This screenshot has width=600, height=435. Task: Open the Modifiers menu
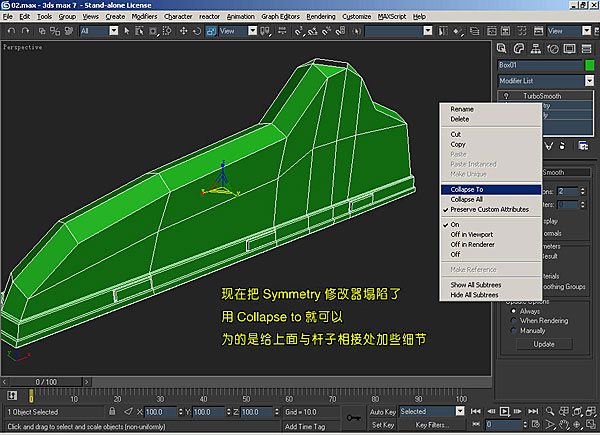coord(144,16)
